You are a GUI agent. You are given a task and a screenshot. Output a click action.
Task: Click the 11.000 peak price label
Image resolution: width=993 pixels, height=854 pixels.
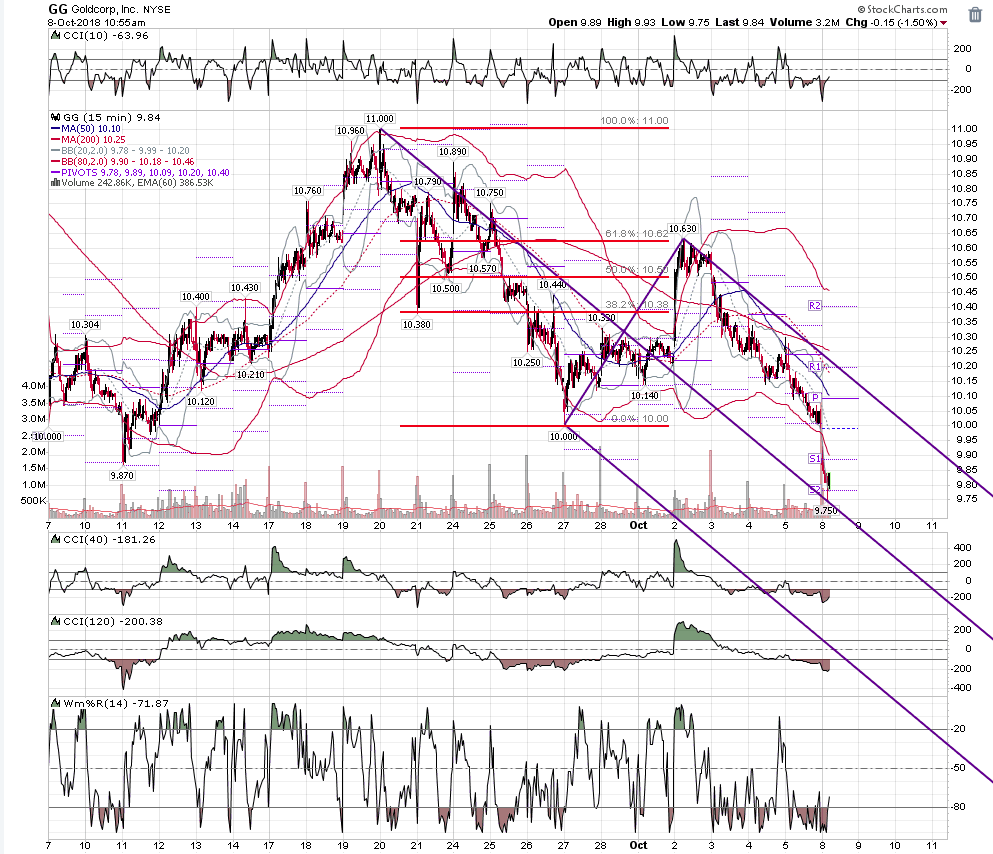point(379,118)
